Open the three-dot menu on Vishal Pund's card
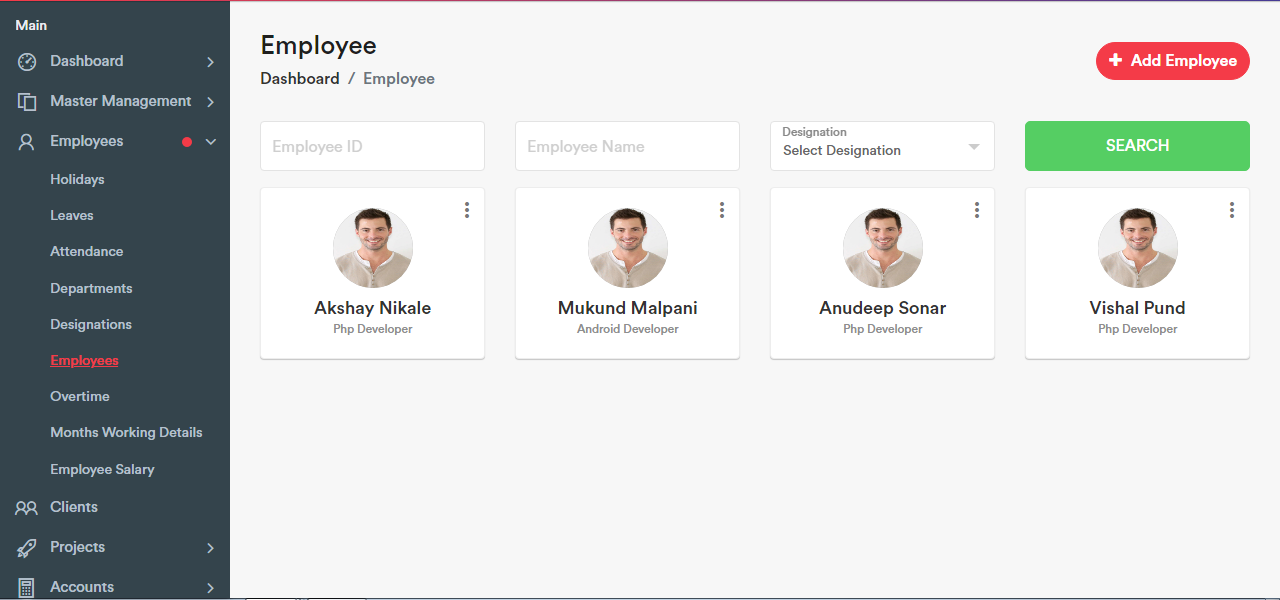1280x600 pixels. (x=1232, y=210)
